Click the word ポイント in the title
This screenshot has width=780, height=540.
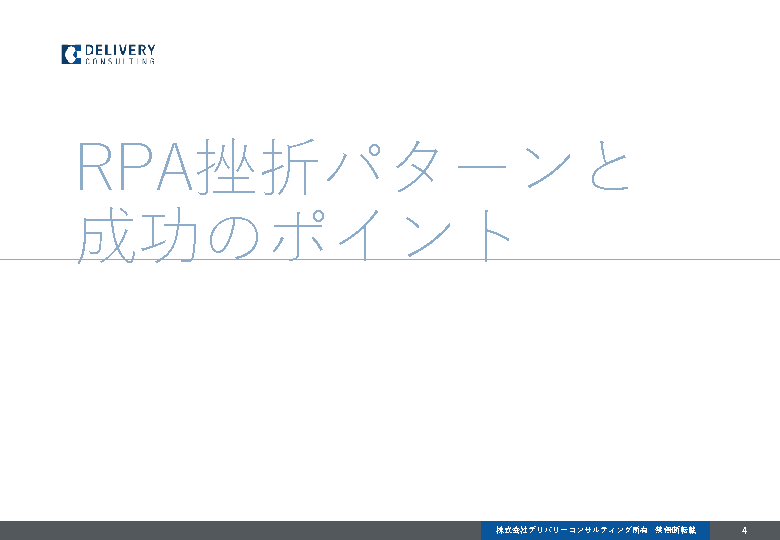tap(390, 237)
